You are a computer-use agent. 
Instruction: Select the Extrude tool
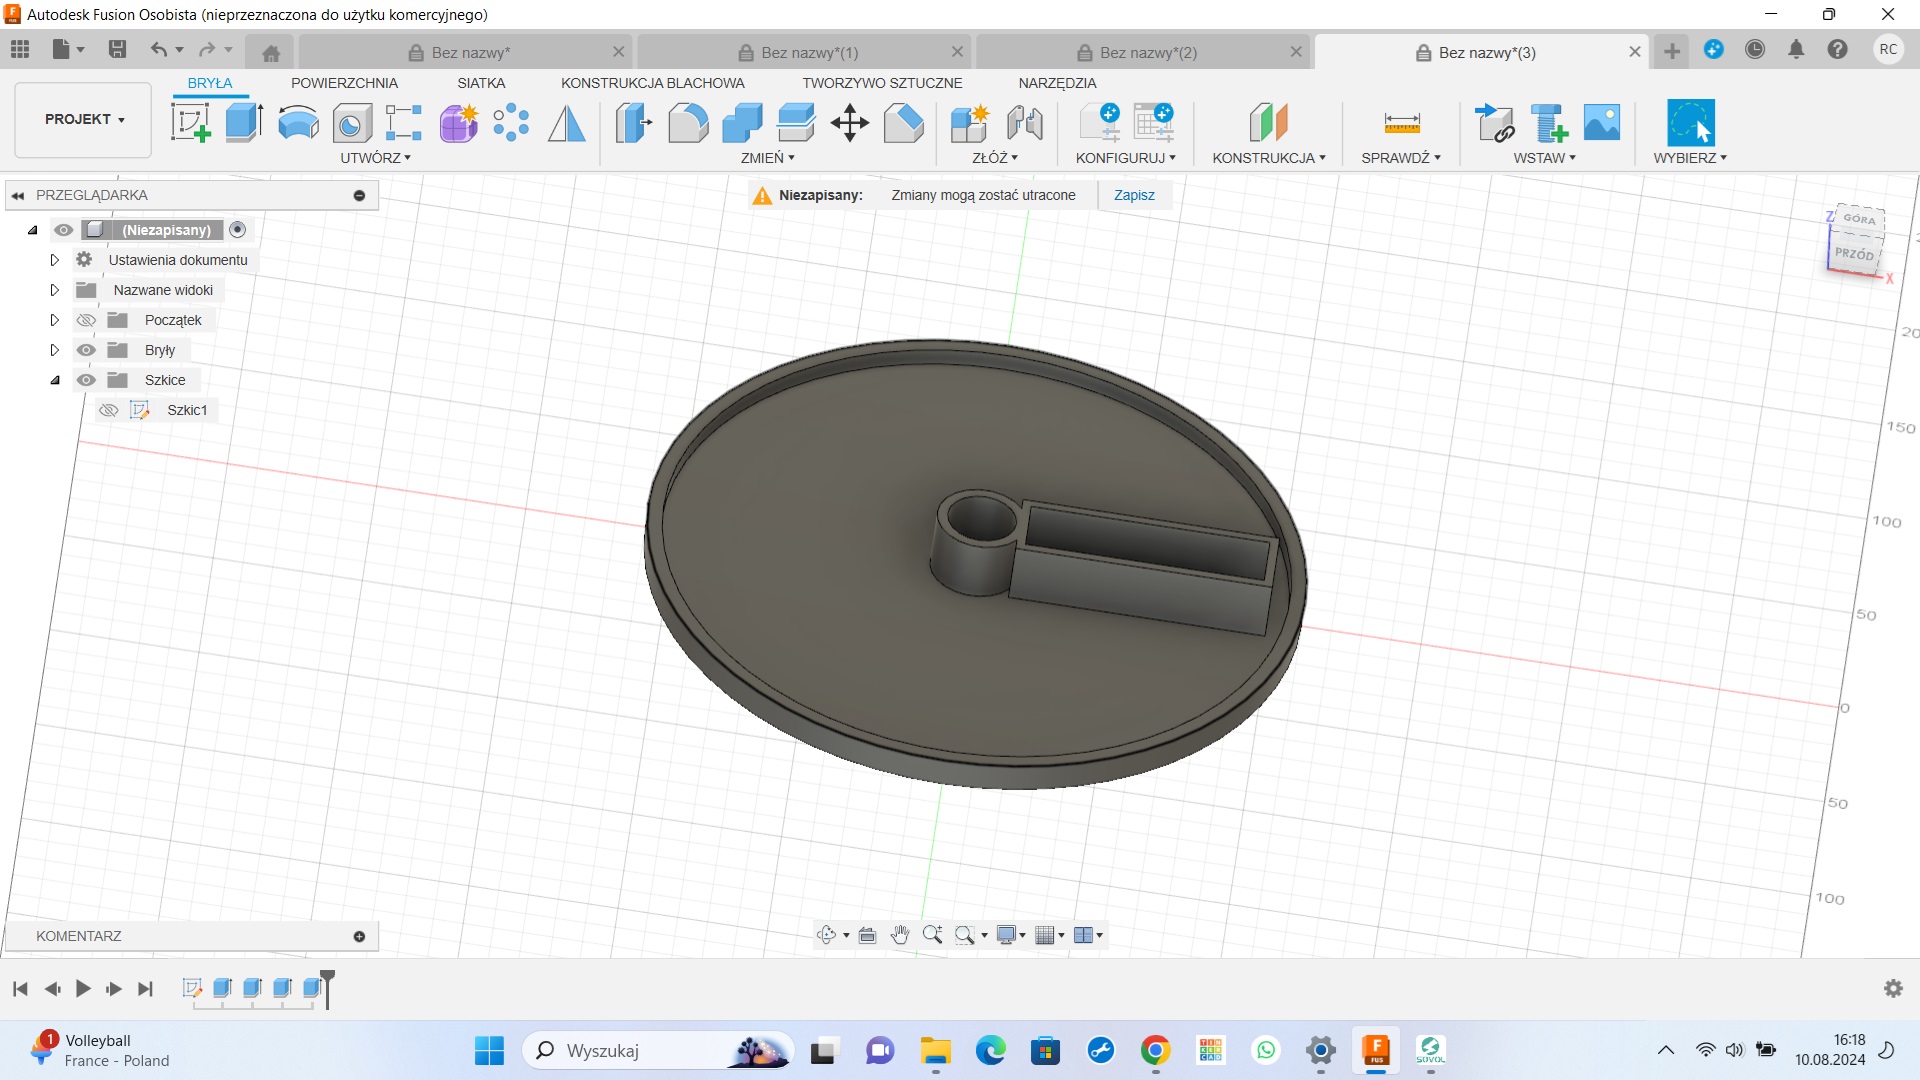click(x=244, y=123)
